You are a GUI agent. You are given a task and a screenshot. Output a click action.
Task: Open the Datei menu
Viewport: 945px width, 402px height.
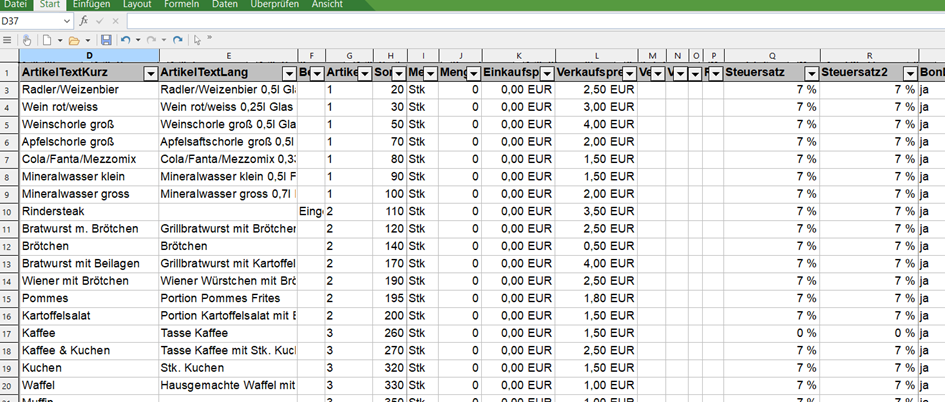(x=17, y=5)
